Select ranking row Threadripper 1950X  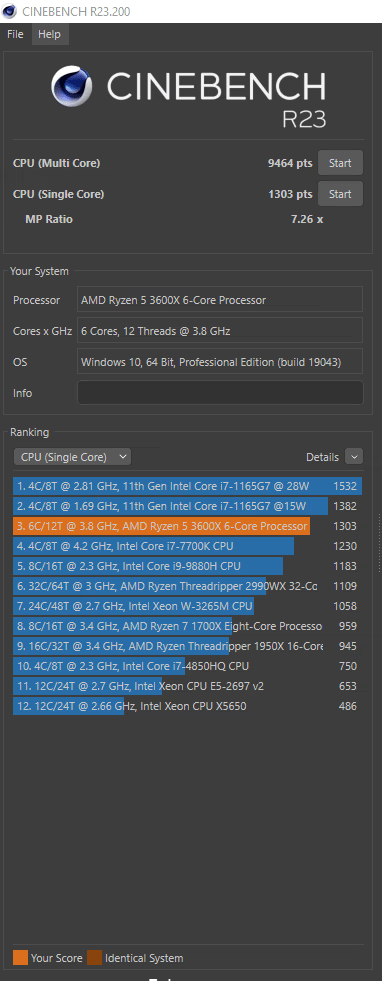point(188,646)
